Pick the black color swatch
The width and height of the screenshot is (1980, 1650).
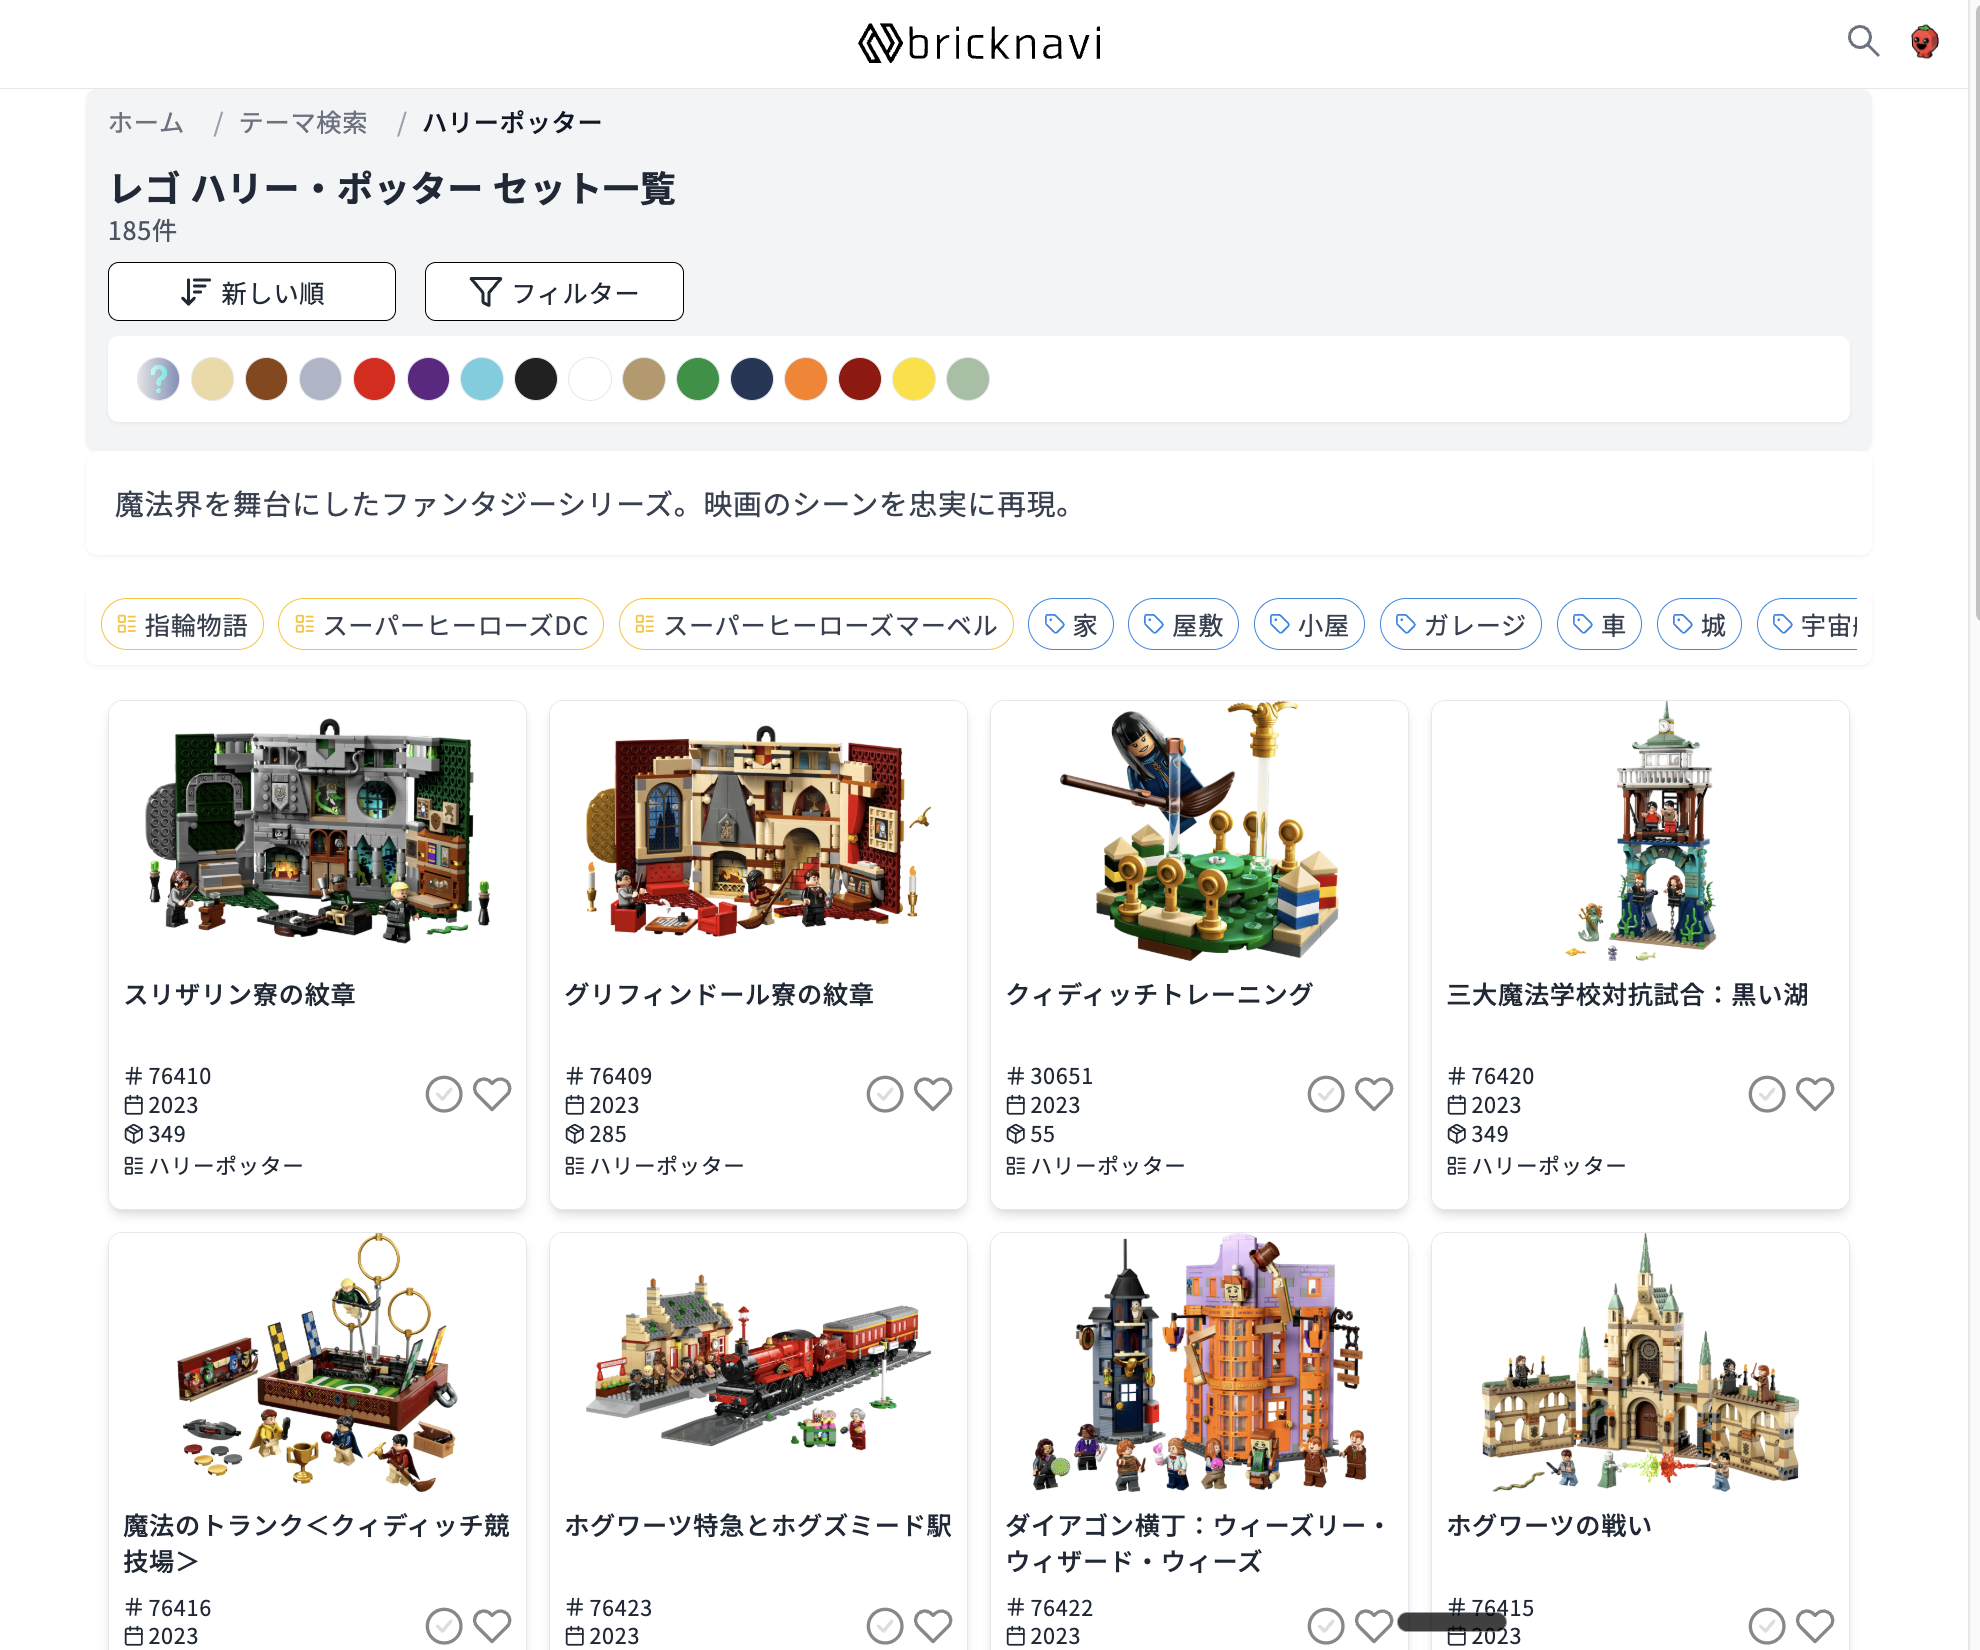tap(536, 379)
